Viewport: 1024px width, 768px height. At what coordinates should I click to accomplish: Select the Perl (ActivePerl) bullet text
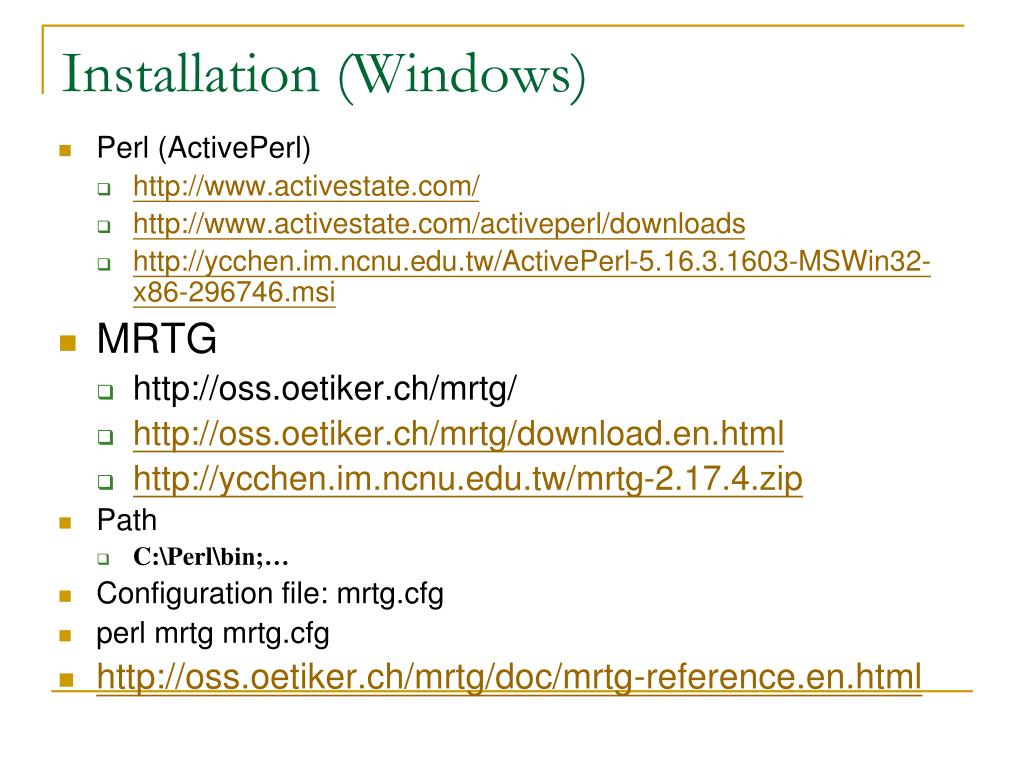click(204, 148)
